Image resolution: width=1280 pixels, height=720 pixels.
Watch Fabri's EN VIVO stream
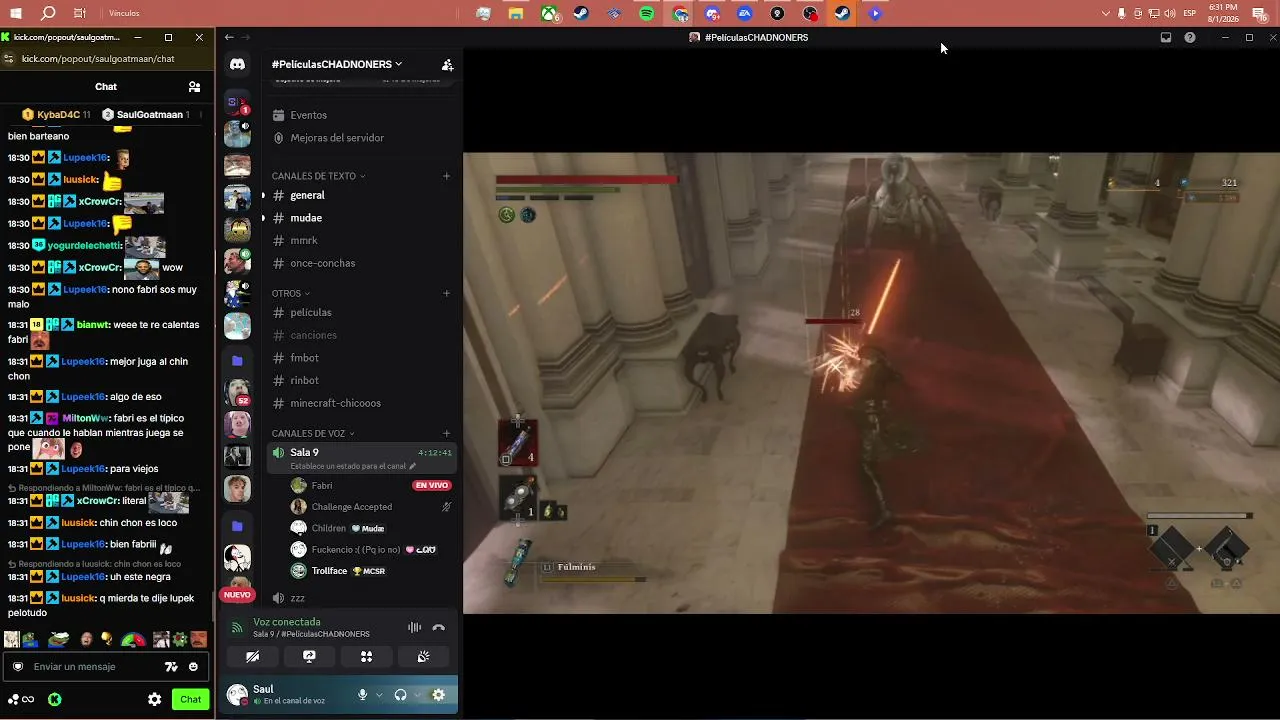432,485
